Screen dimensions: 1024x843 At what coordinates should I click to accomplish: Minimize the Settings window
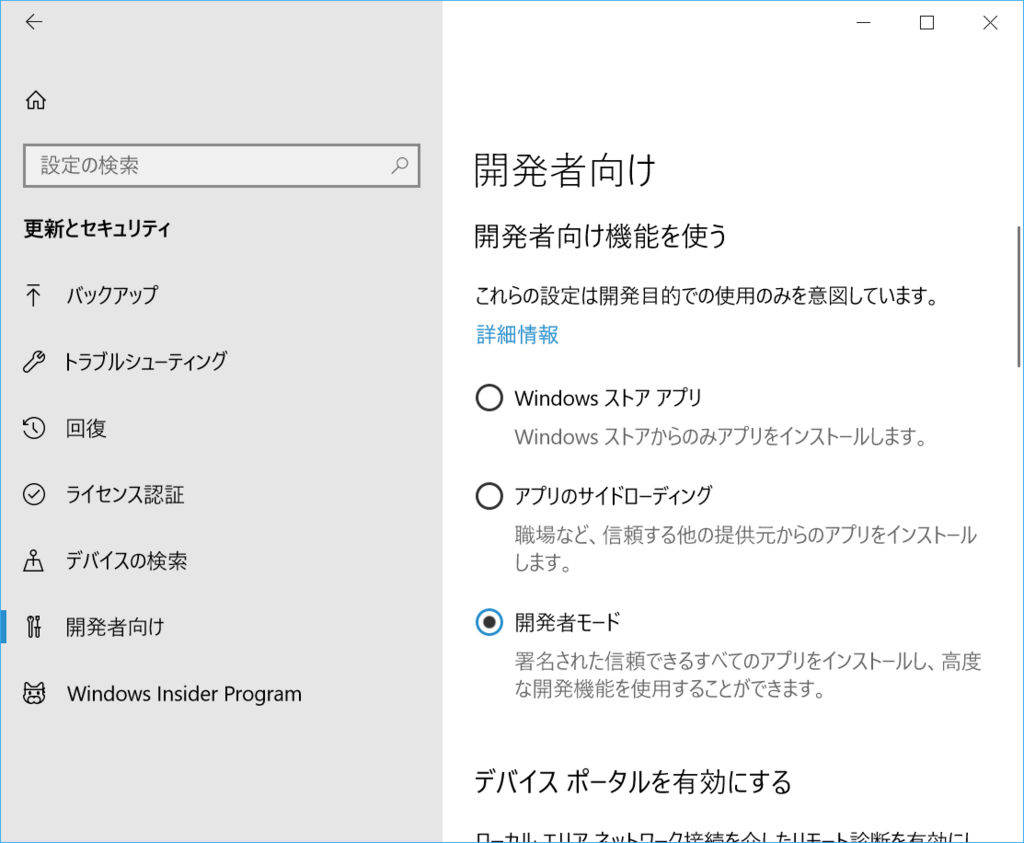point(863,23)
